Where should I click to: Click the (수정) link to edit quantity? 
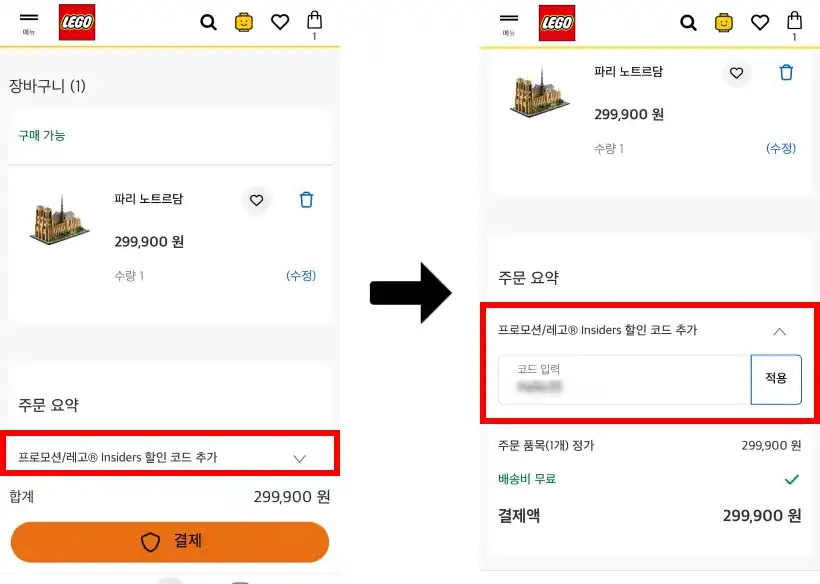point(303,275)
